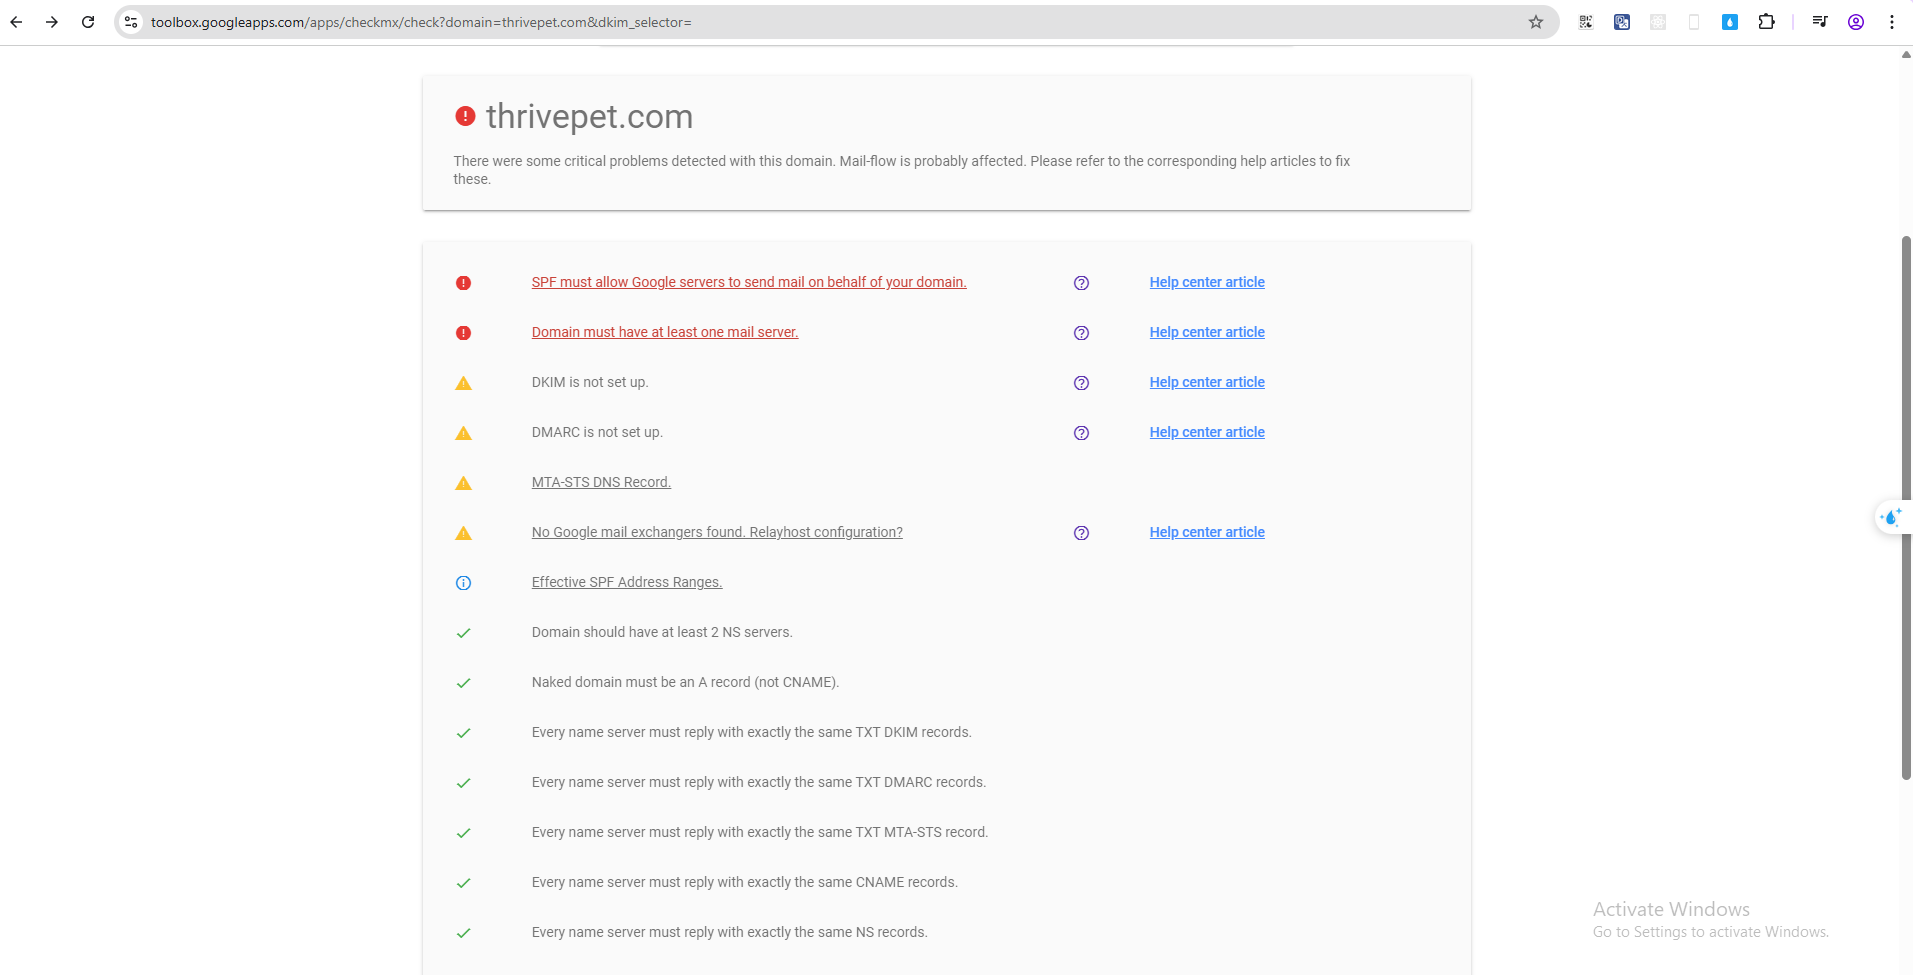Click green check next to same NS records row
Viewport: 1913px width, 975px height.
[x=463, y=933]
